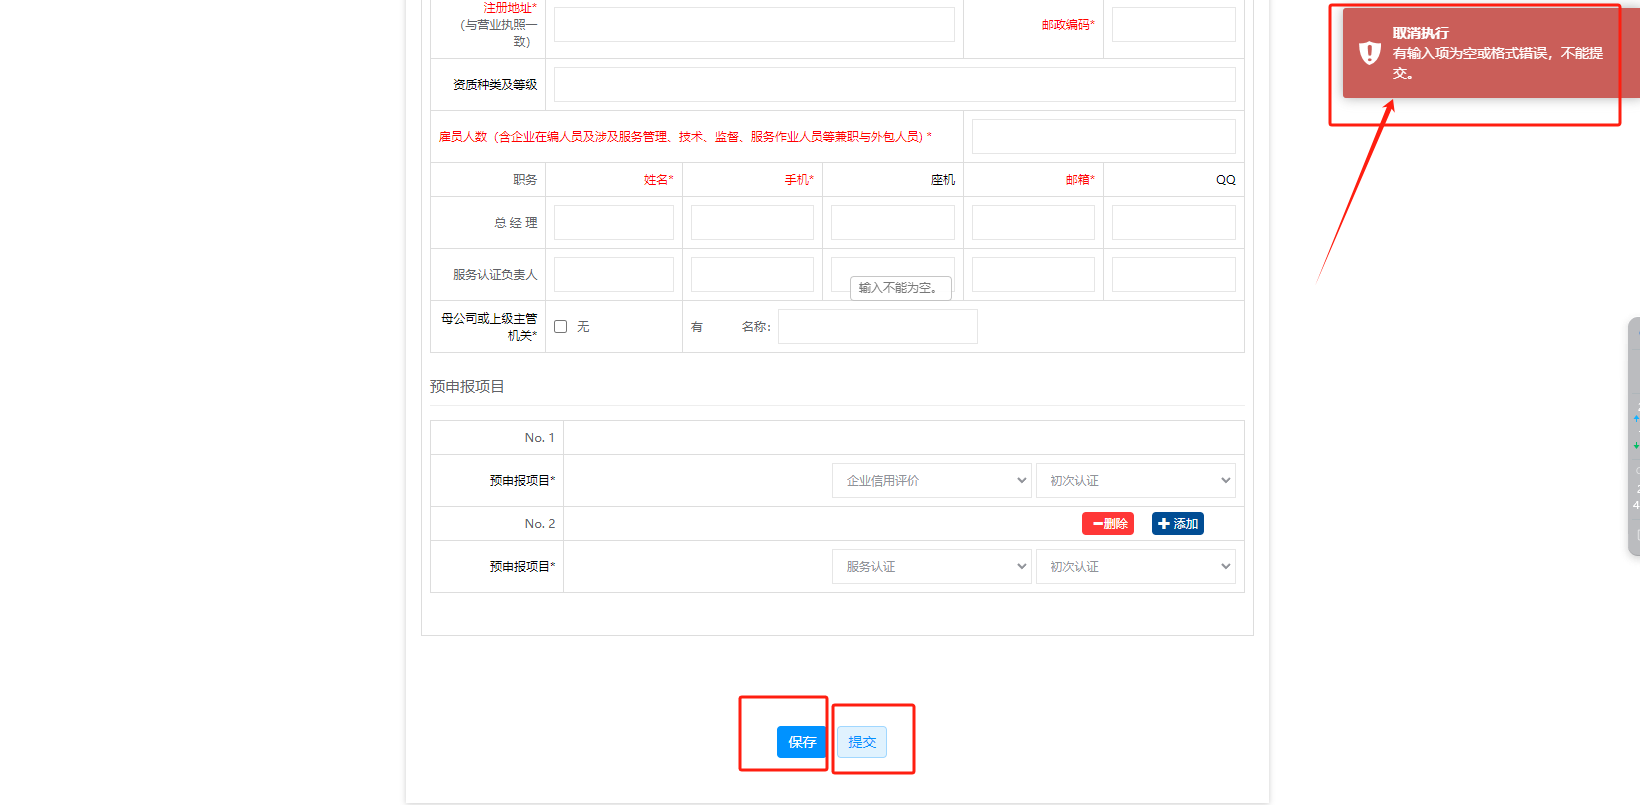The image size is (1640, 805).
Task: Click the 职务 column header
Action: [525, 180]
